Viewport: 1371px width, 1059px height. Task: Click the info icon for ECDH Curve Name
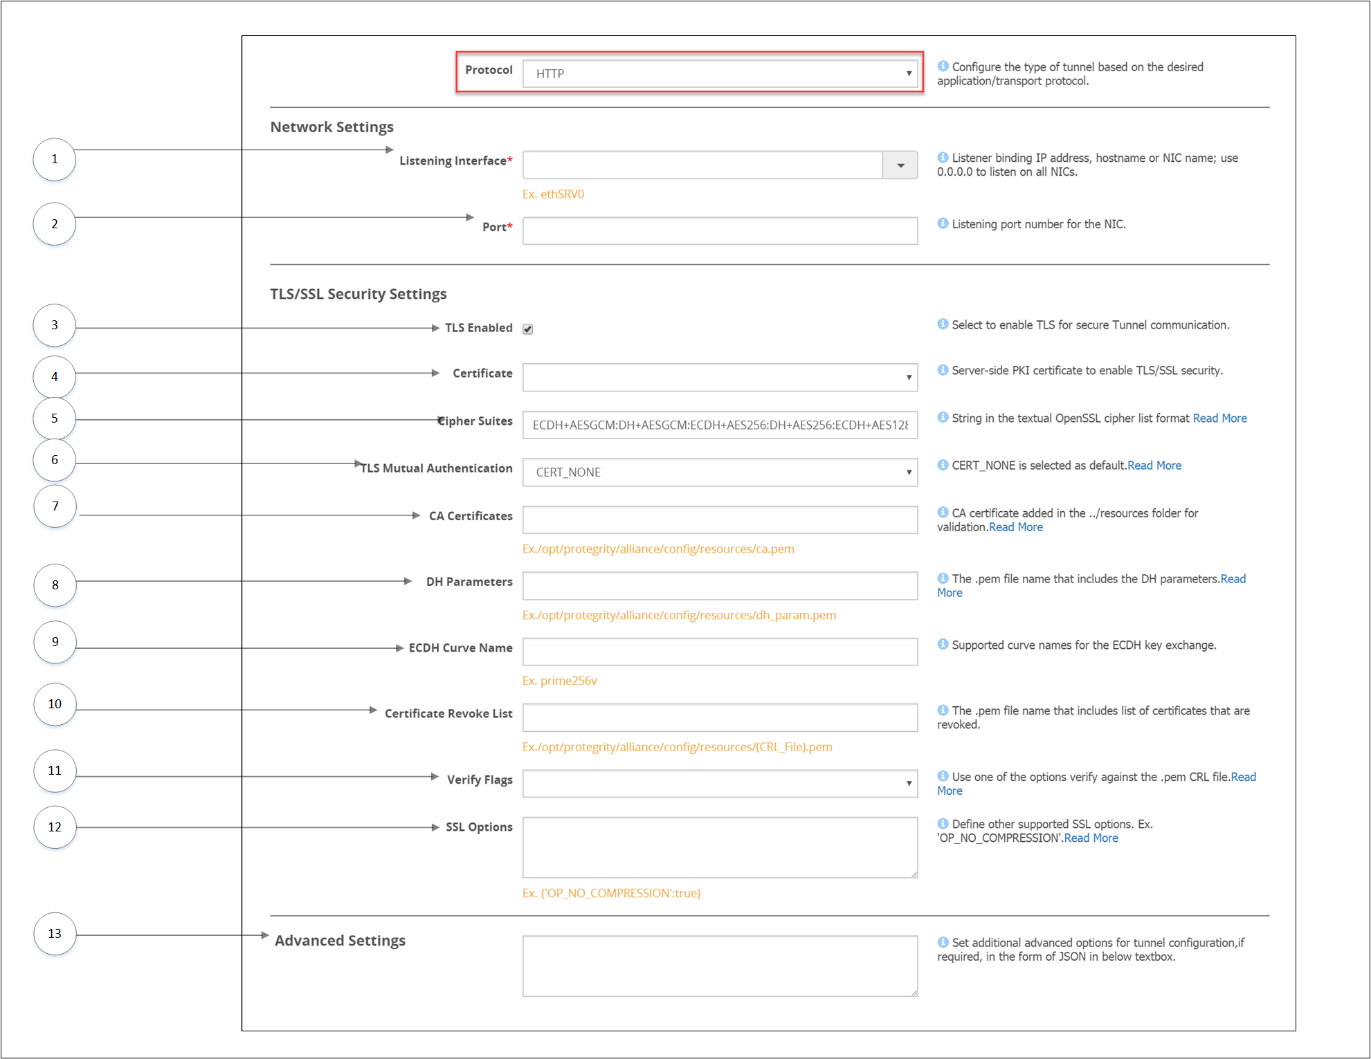point(941,644)
